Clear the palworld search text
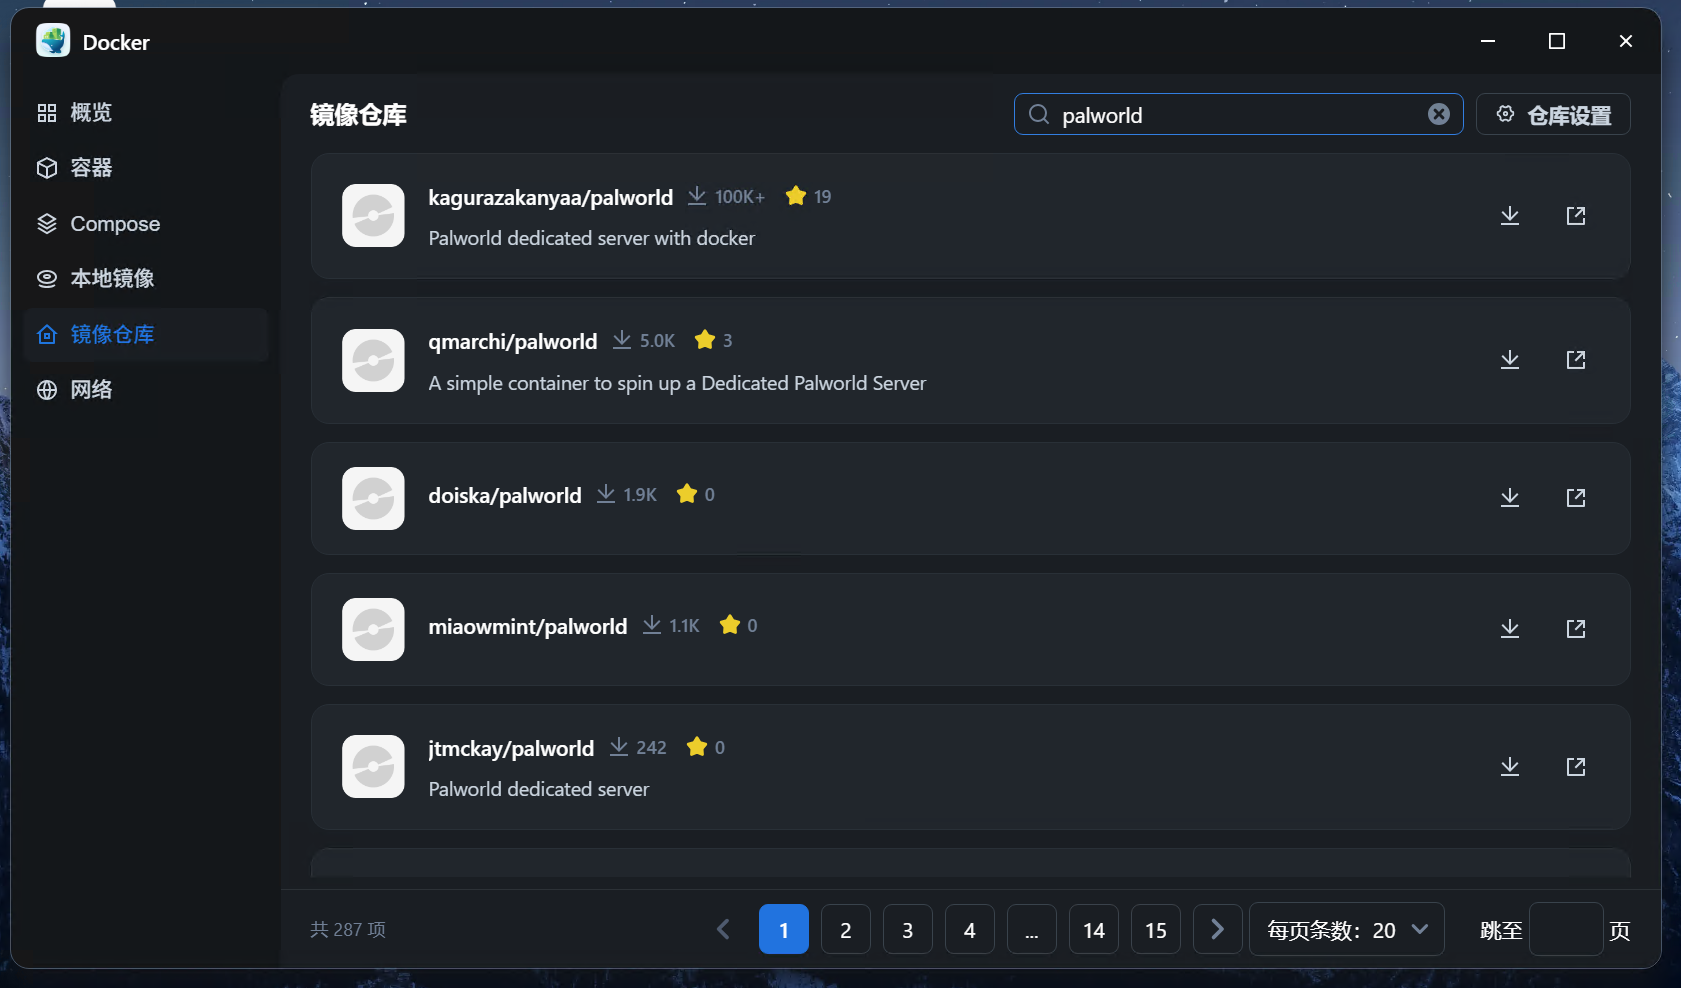Image resolution: width=1681 pixels, height=988 pixels. [x=1439, y=114]
